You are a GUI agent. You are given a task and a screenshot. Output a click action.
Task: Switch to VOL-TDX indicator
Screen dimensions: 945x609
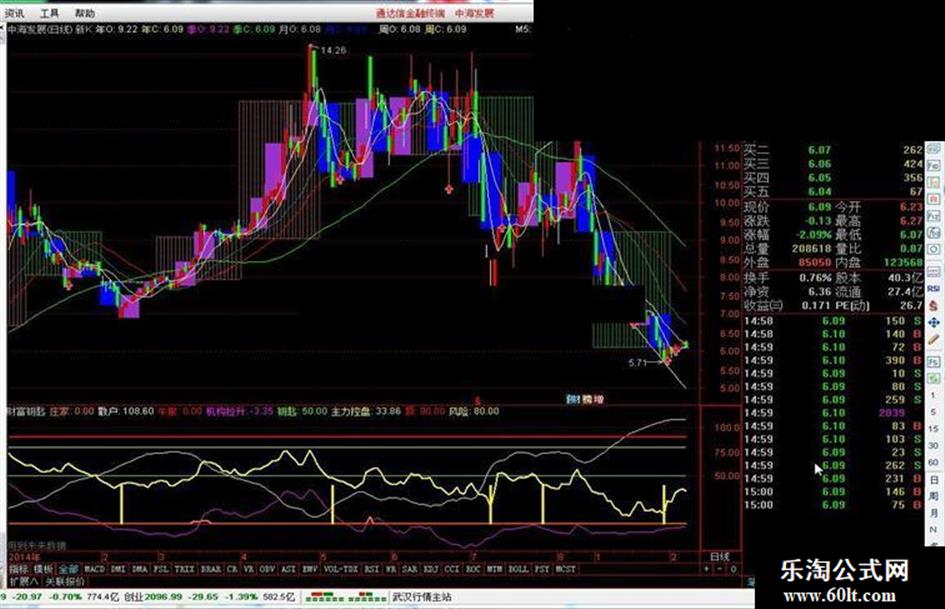coord(341,569)
